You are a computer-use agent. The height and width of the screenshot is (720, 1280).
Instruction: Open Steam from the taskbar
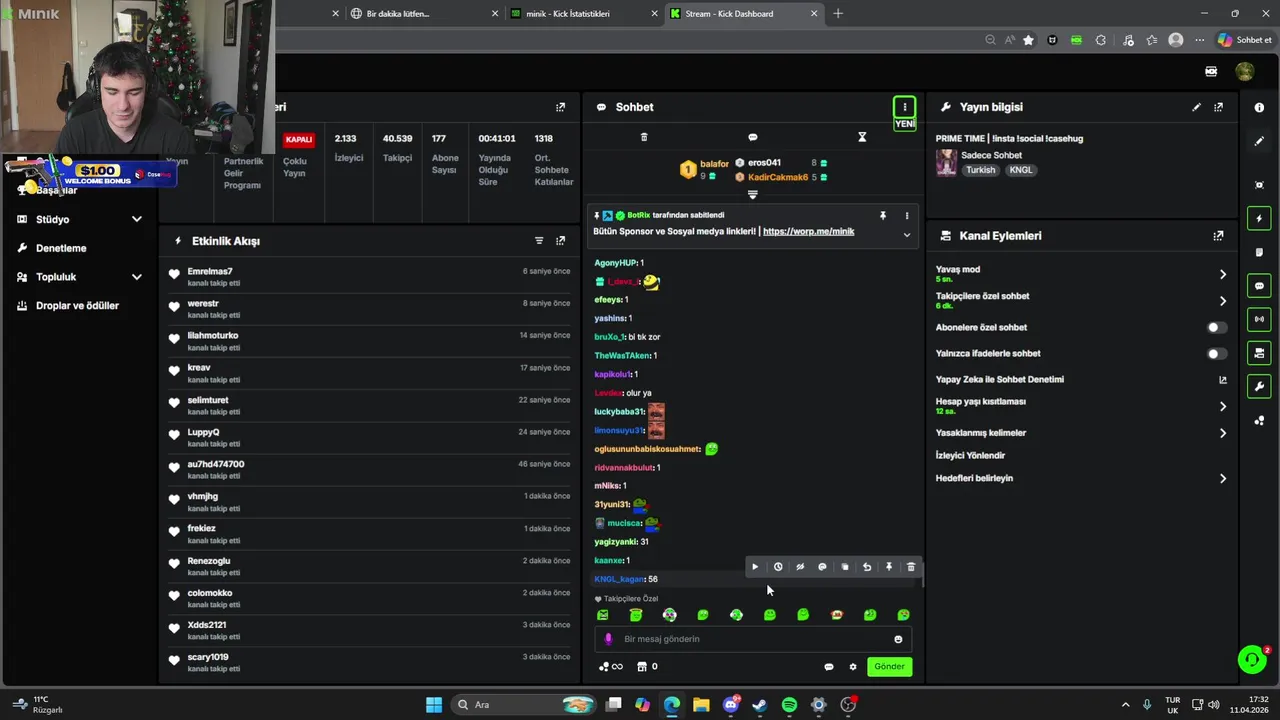(760, 705)
